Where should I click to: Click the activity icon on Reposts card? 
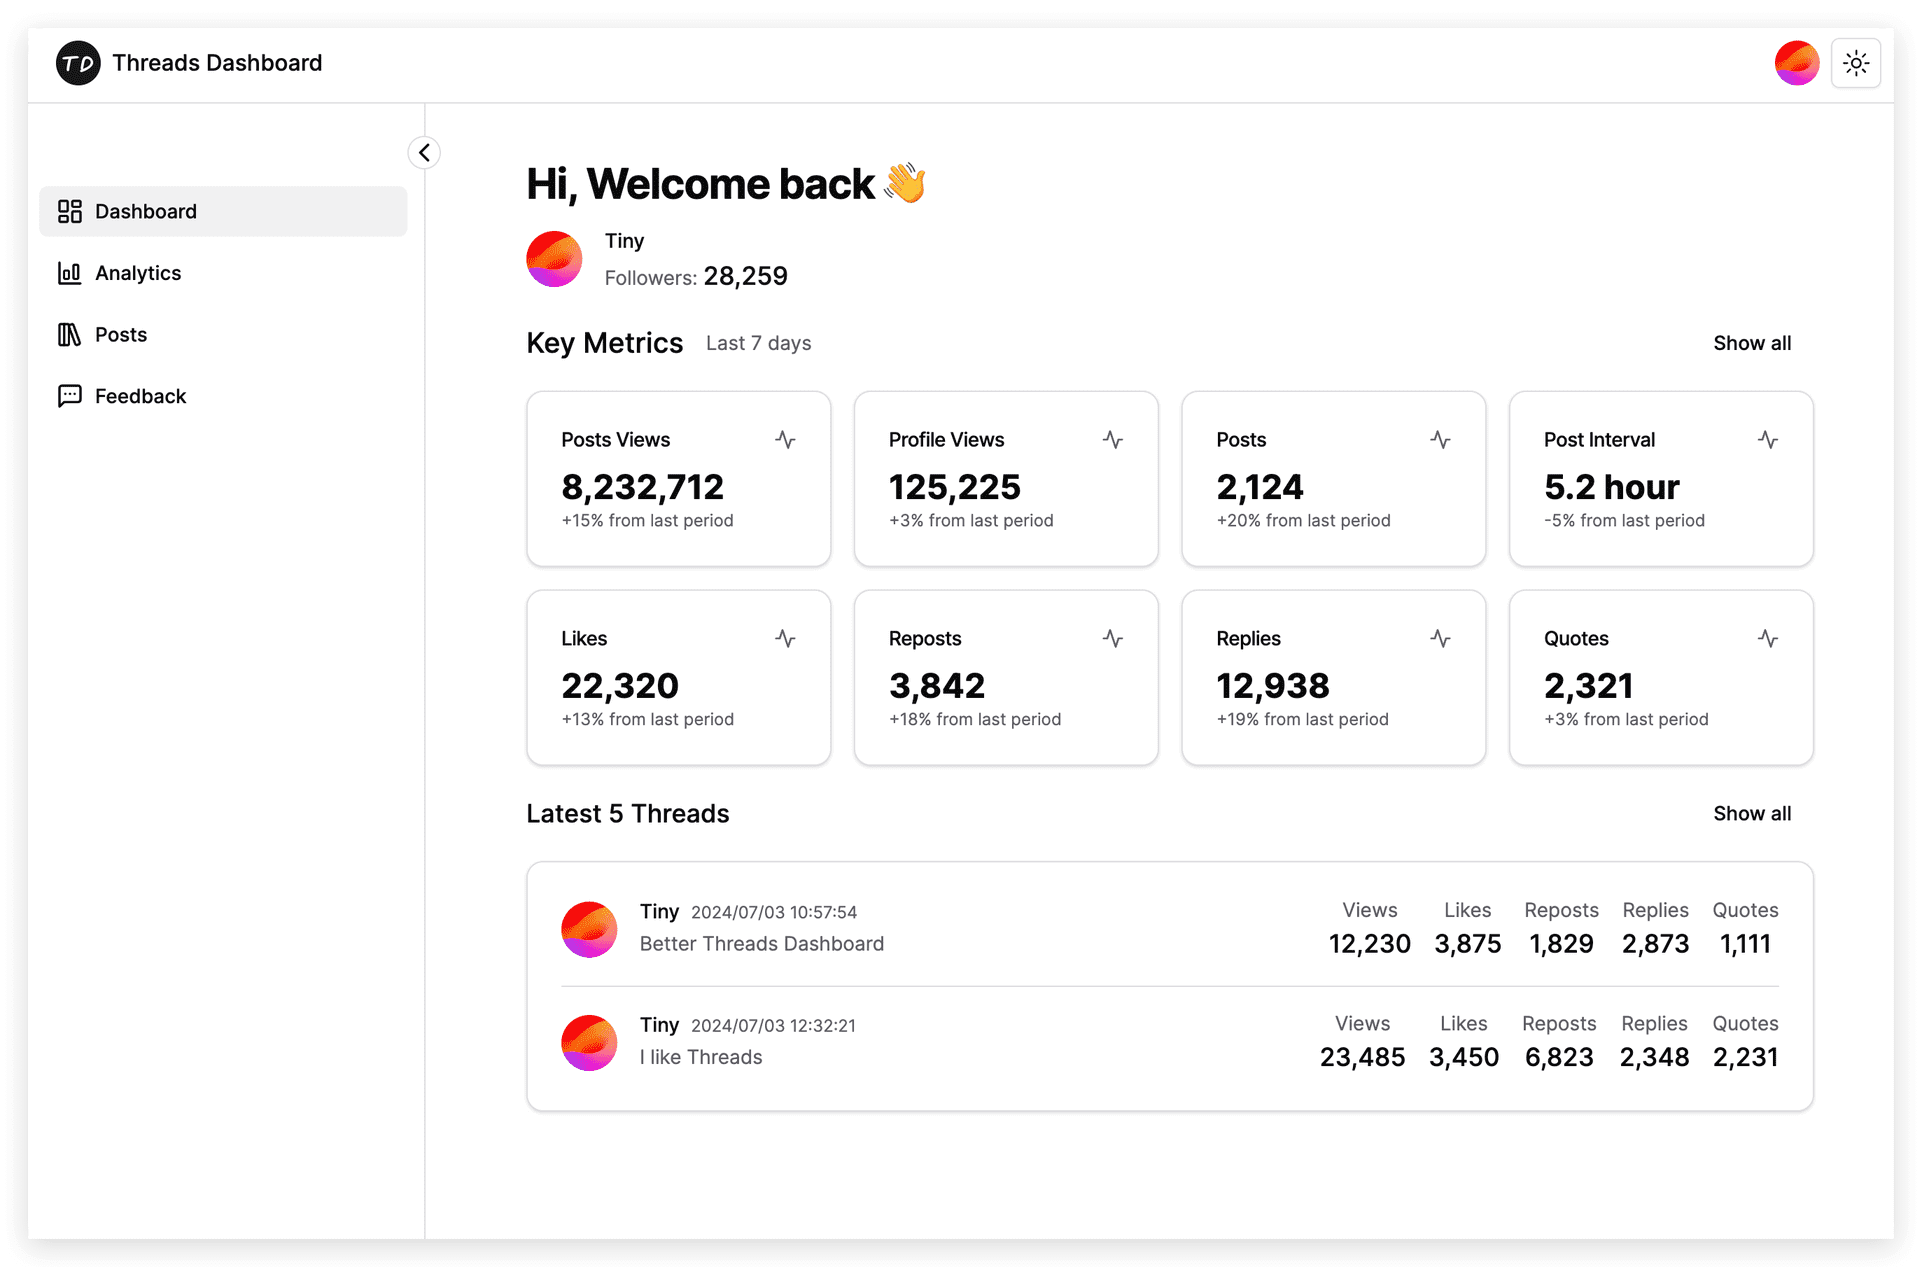pos(1113,638)
